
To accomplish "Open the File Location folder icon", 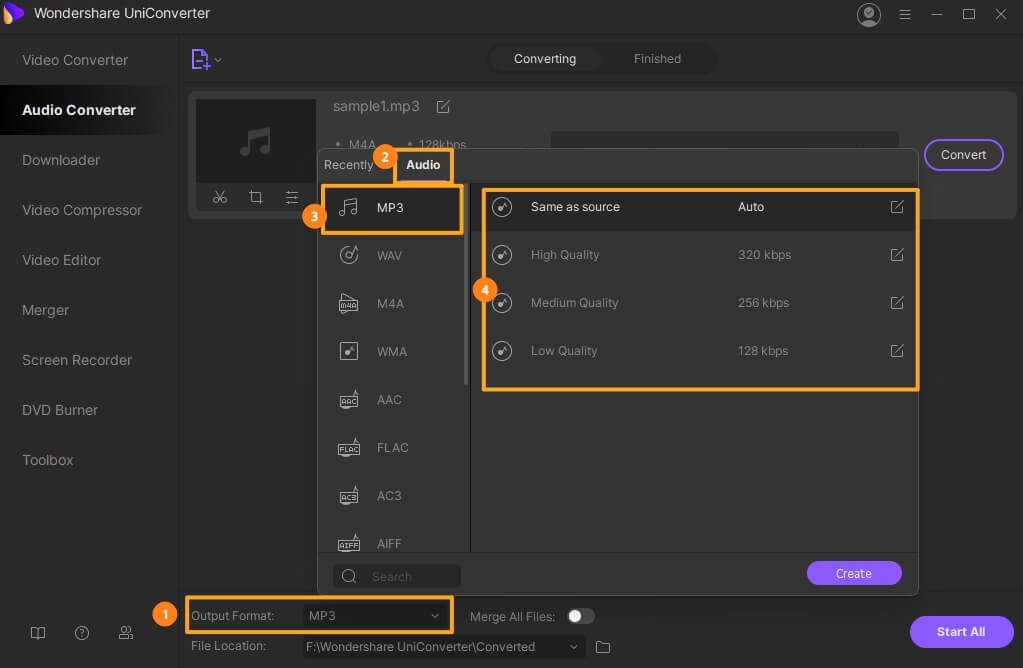I will [x=603, y=647].
